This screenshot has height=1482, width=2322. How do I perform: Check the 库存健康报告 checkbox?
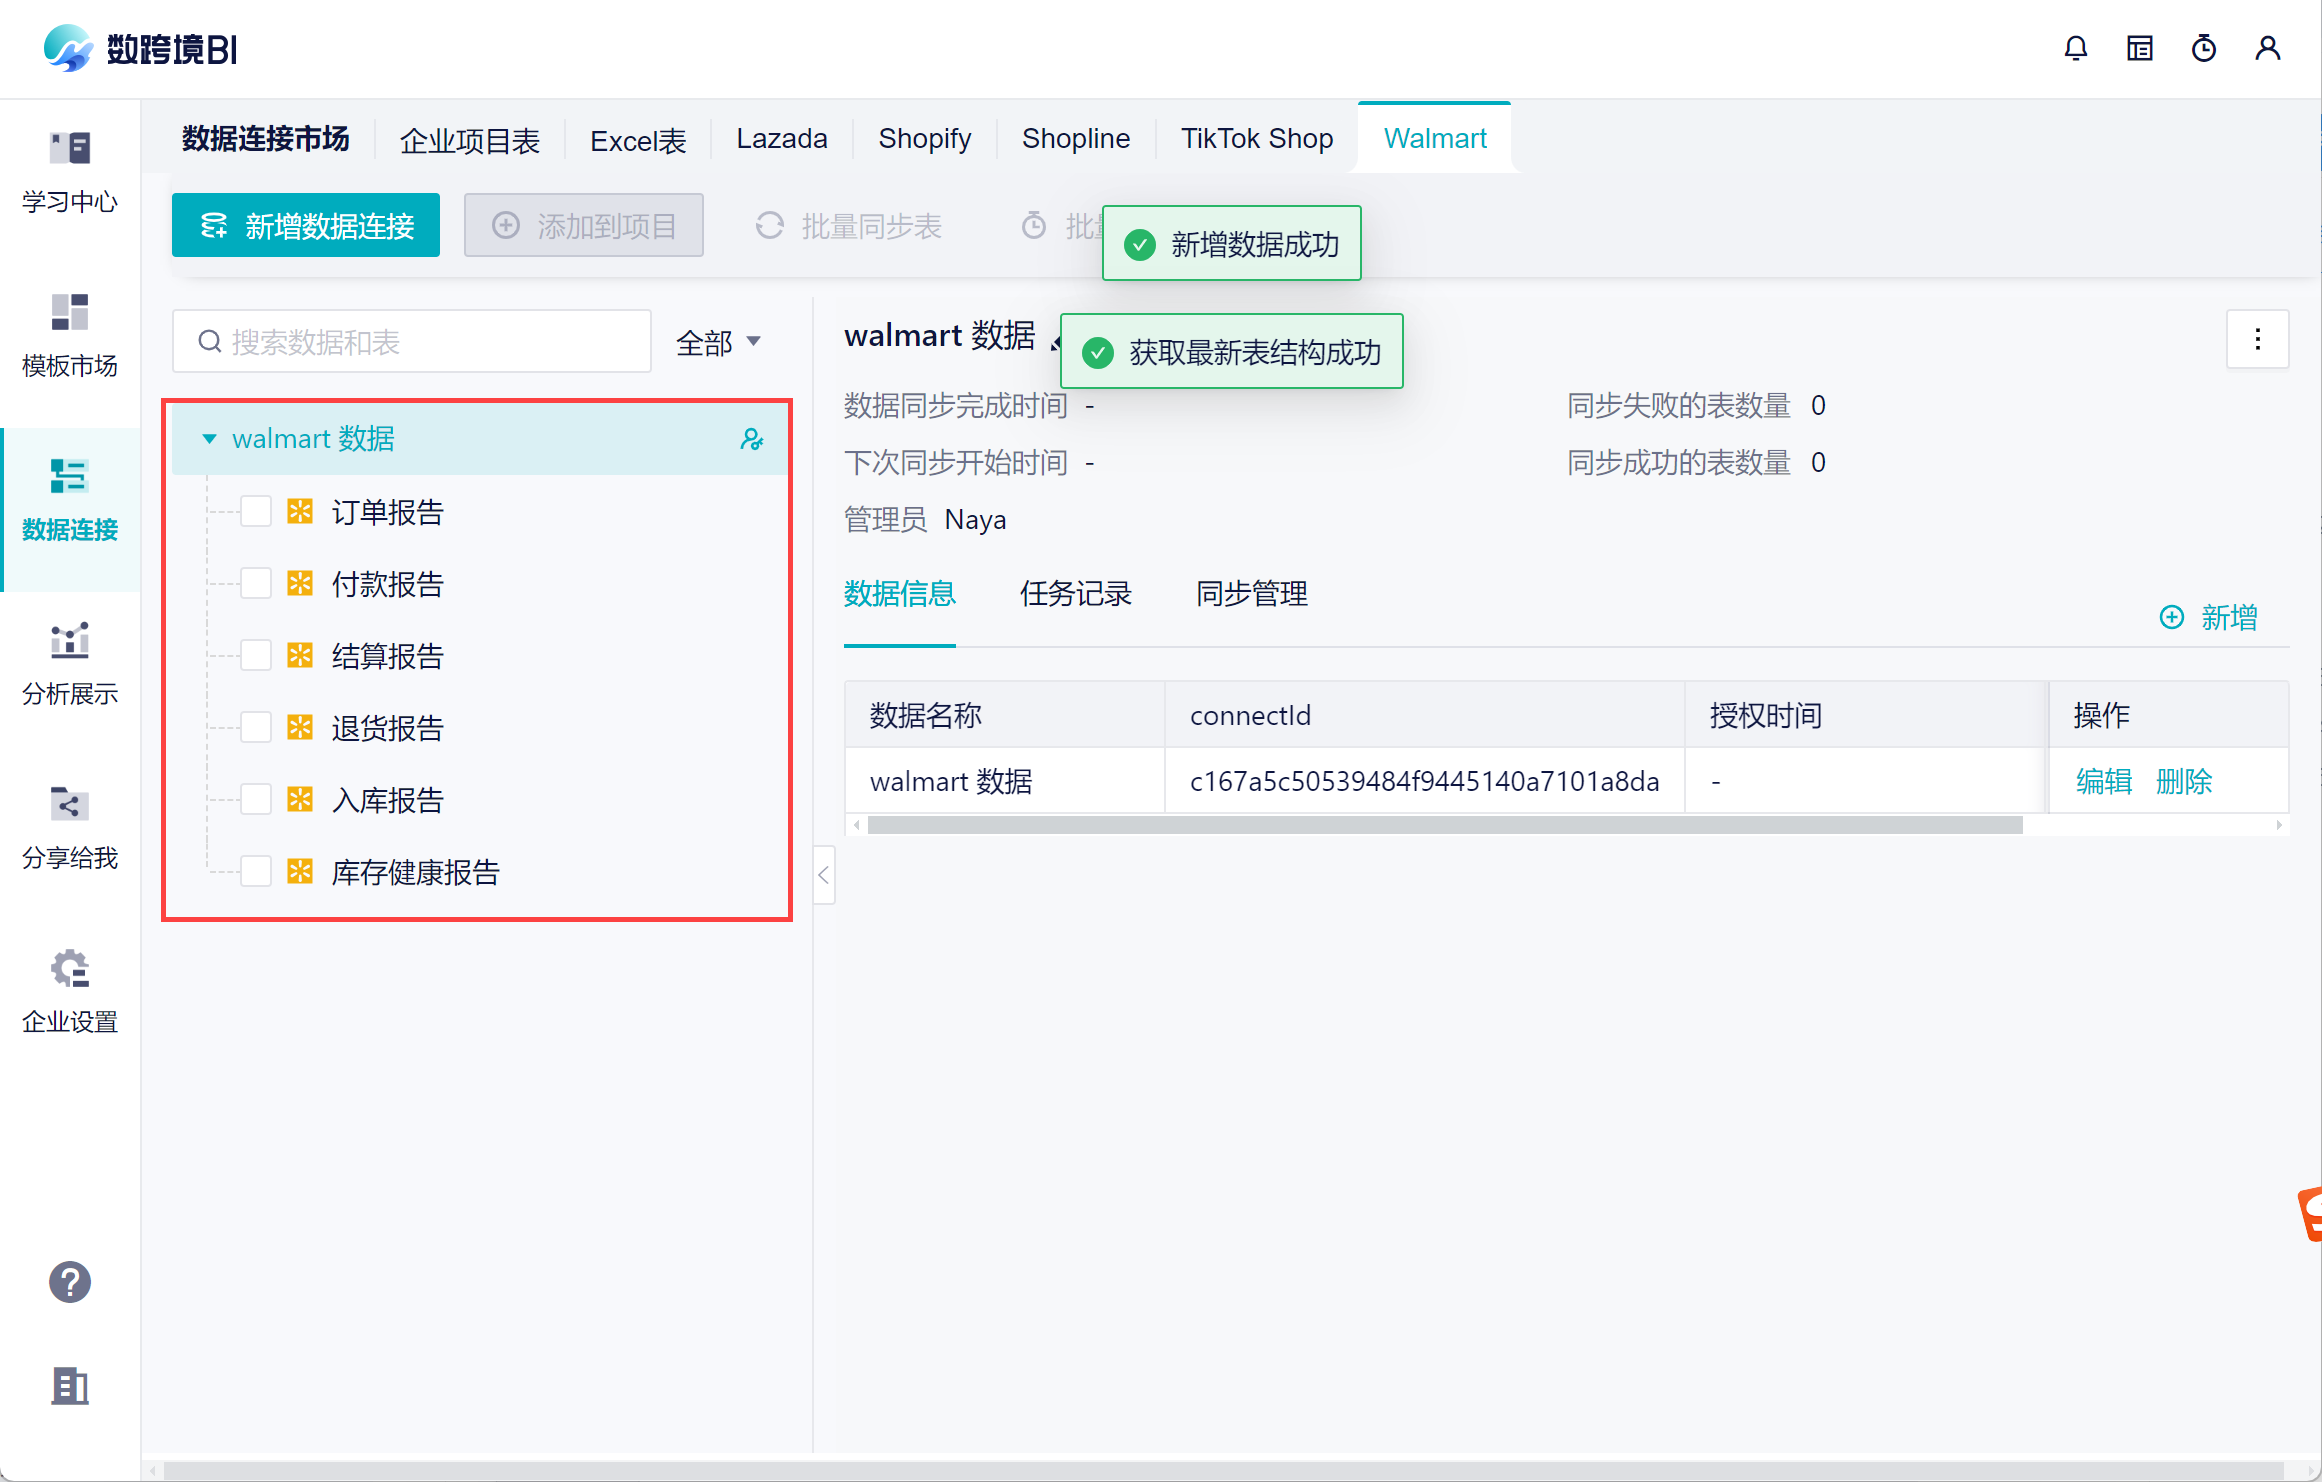(x=256, y=872)
